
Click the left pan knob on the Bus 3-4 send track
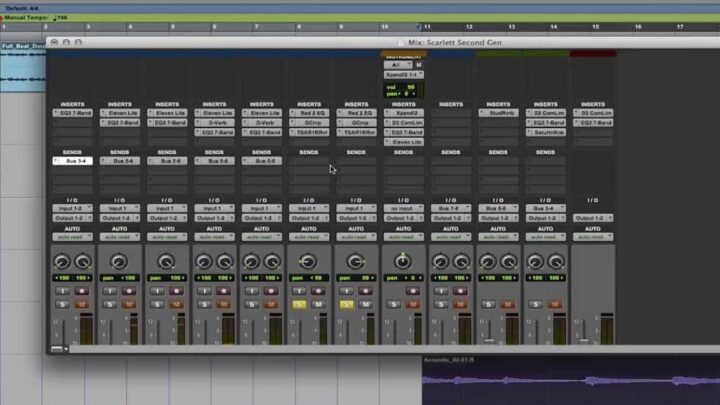[62, 262]
